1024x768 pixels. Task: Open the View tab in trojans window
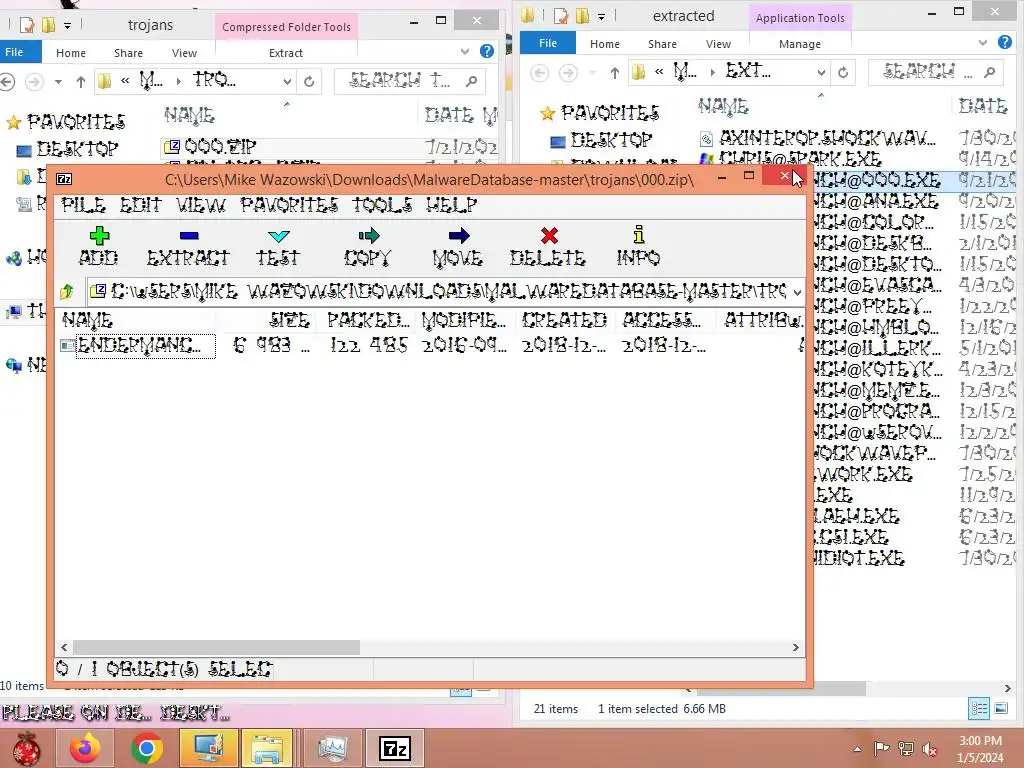184,53
